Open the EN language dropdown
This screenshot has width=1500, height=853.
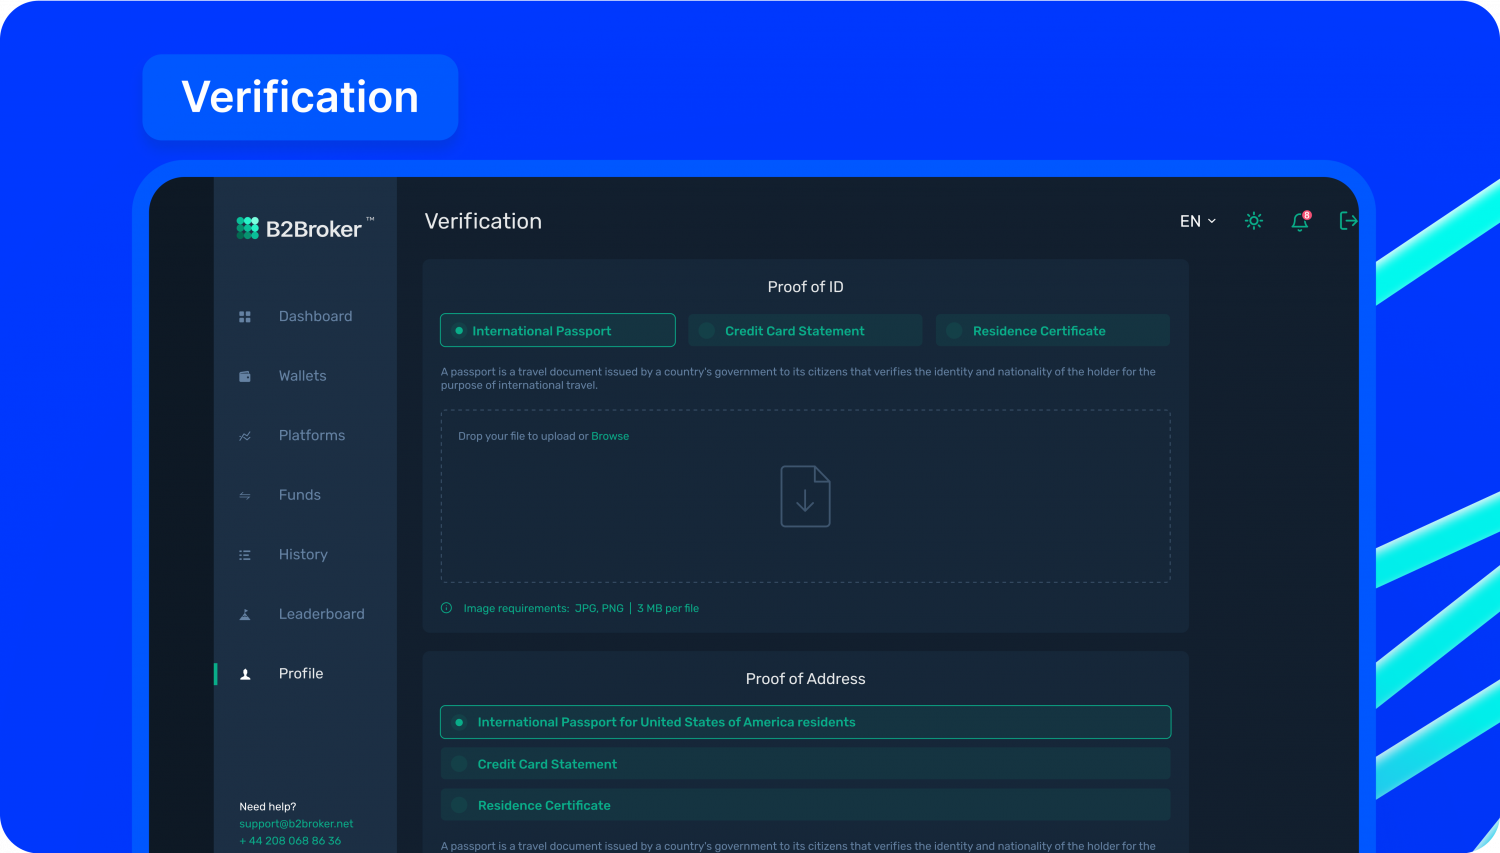(x=1191, y=221)
